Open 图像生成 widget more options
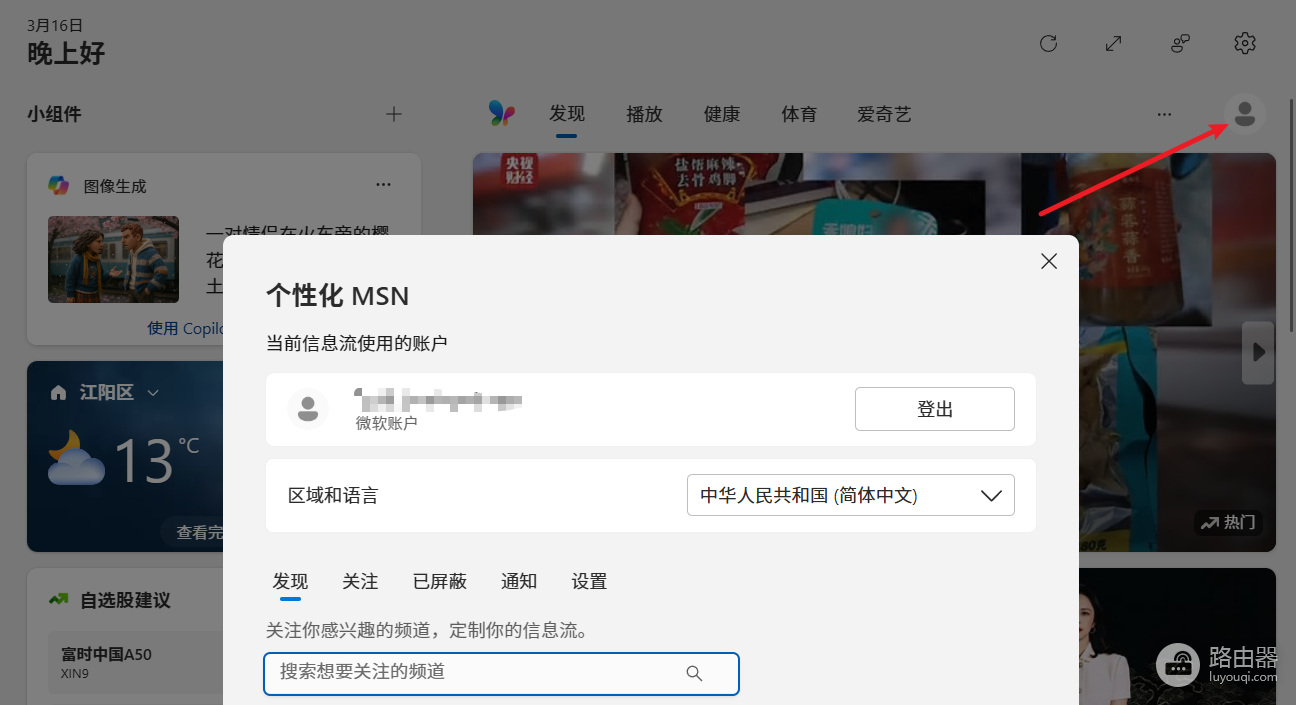 pyautogui.click(x=383, y=185)
